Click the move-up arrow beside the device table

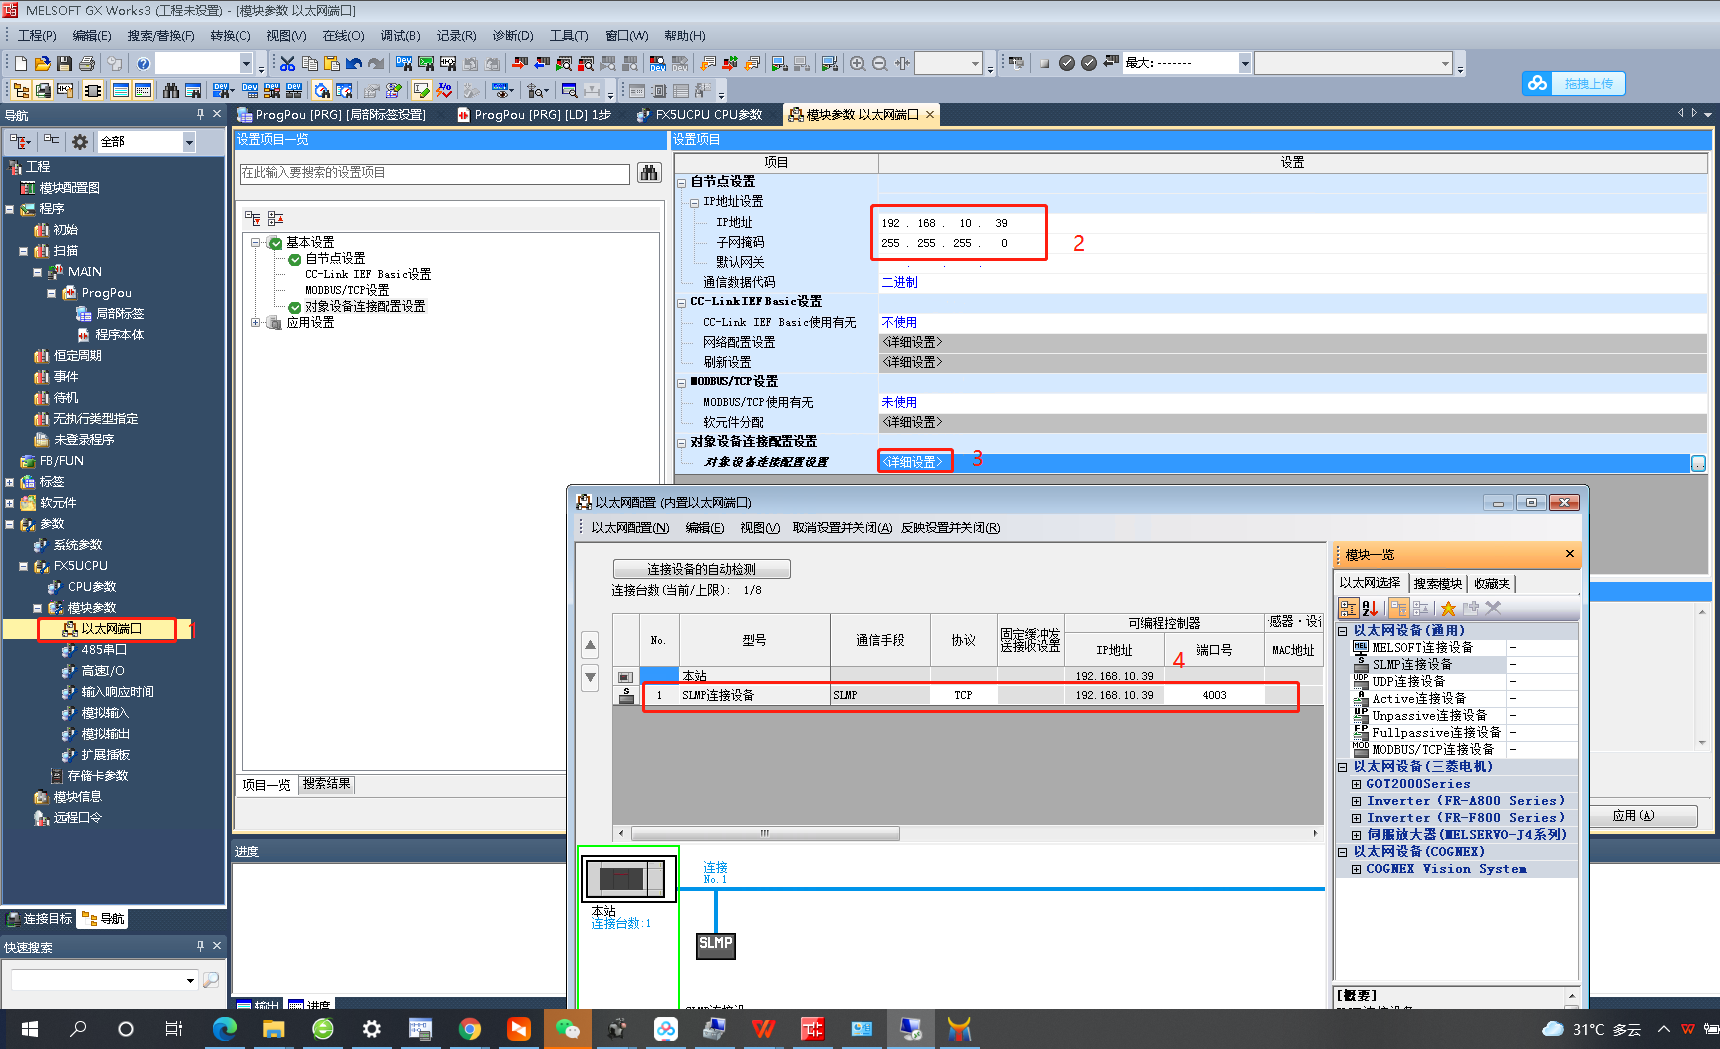click(x=590, y=645)
